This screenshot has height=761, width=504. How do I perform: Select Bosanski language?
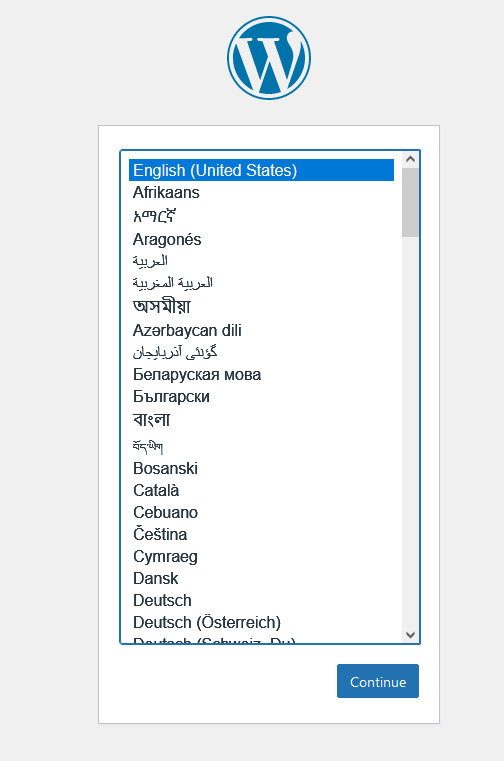tap(261, 468)
